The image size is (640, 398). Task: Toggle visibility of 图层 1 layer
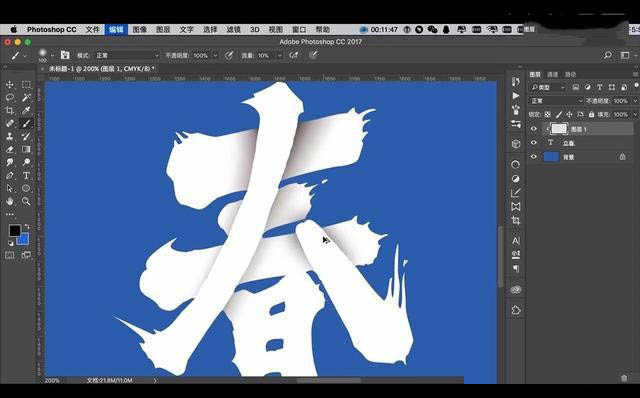(533, 129)
